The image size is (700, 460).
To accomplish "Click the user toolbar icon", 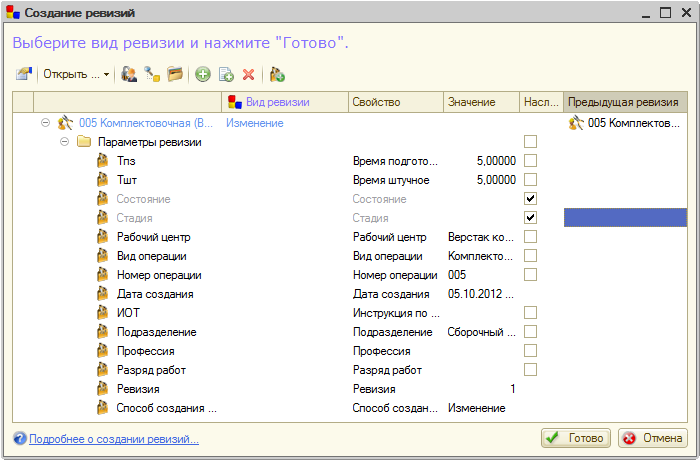I will pyautogui.click(x=129, y=74).
